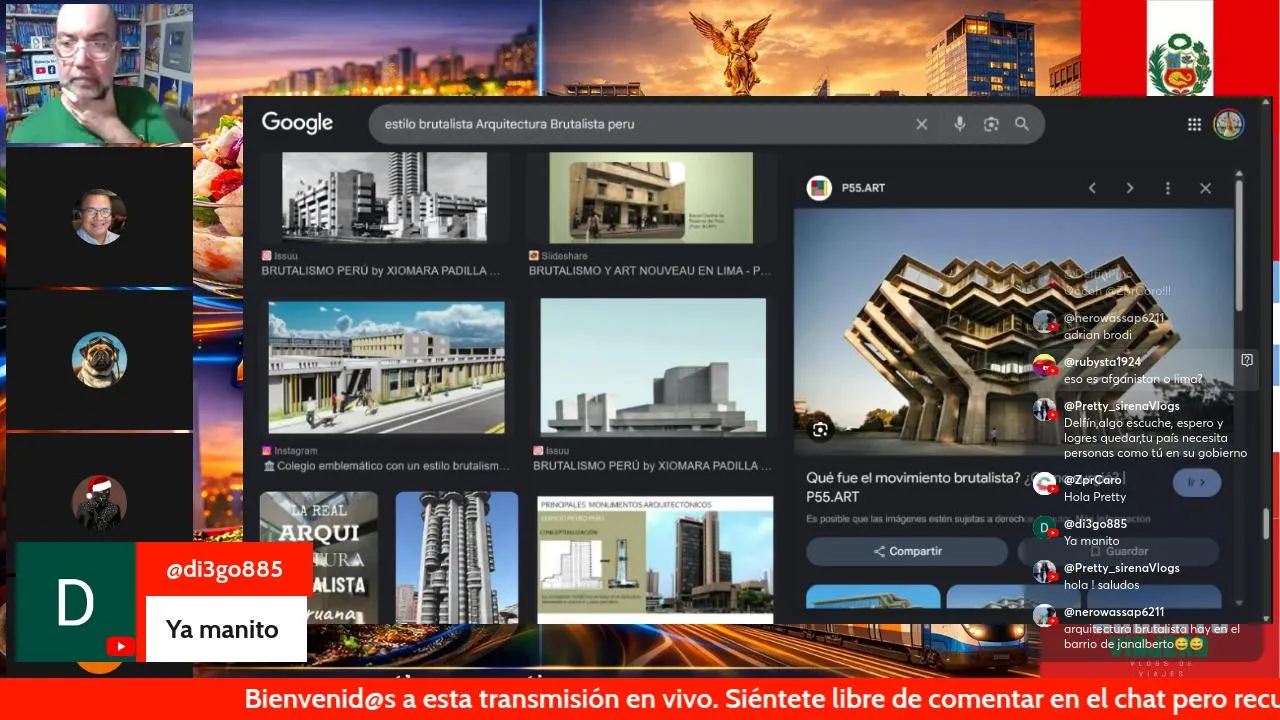Viewport: 1280px width, 720px height.
Task: Click the 'hola ! saludos' chat message
Action: [1106, 576]
